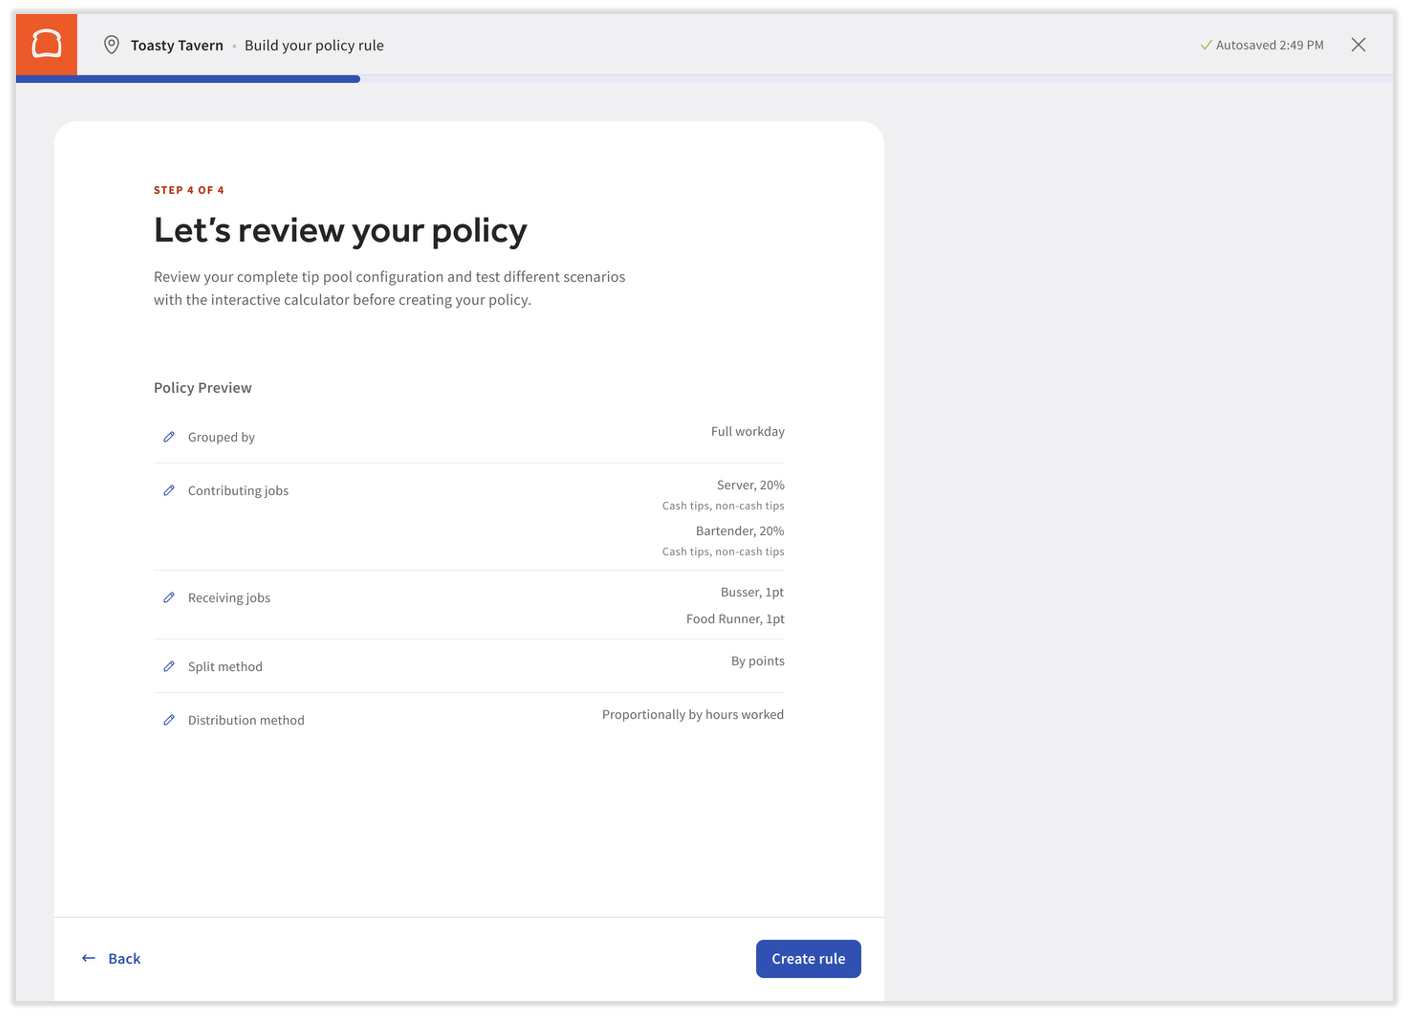Click the green Autosaved checkmark icon
1412x1020 pixels.
coord(1206,45)
